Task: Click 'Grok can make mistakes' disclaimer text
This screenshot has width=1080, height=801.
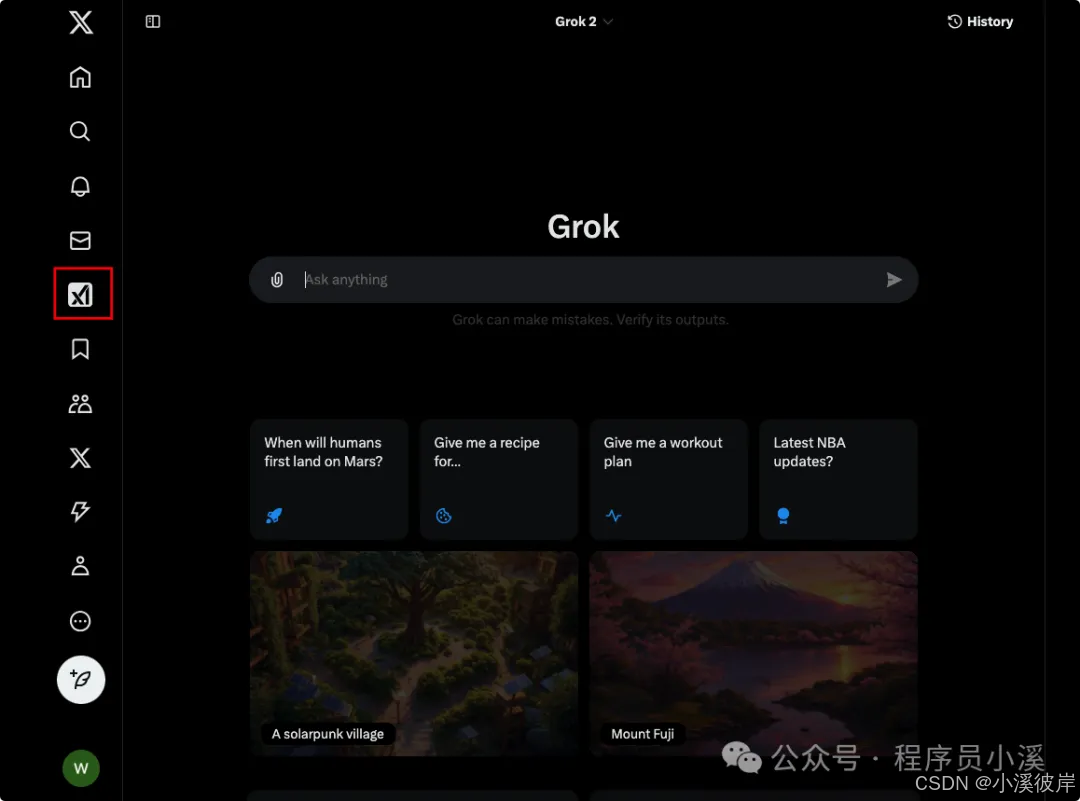Action: click(x=590, y=320)
